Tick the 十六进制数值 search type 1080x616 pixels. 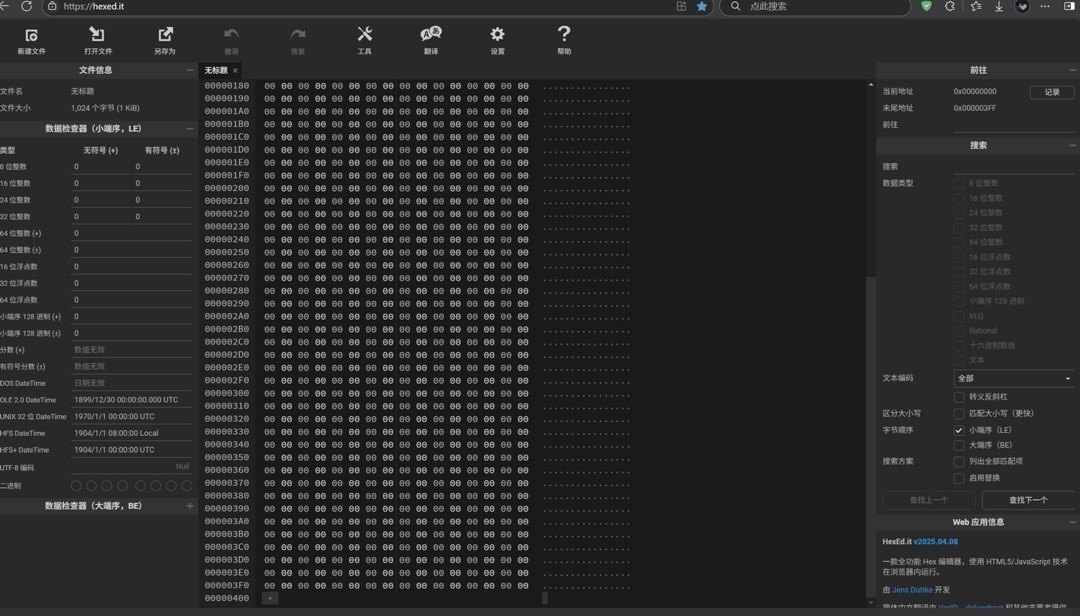[x=959, y=345]
